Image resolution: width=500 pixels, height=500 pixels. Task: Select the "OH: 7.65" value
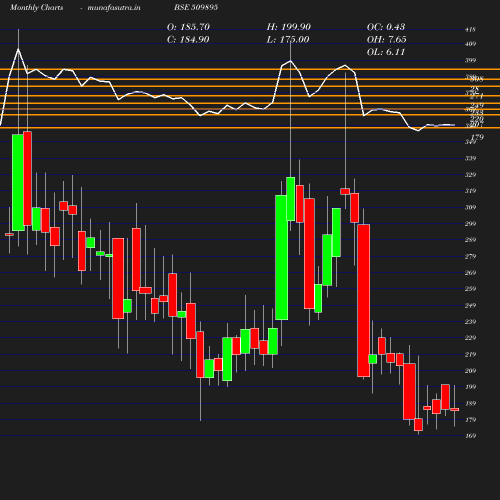[387, 40]
